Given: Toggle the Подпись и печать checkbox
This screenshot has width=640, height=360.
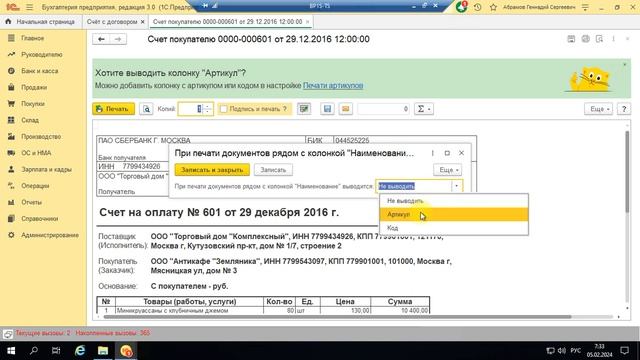Looking at the screenshot, I should 224,109.
